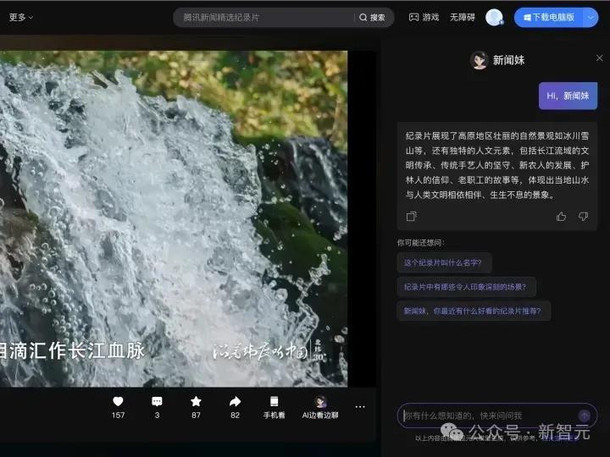Thumbs up the 新闻妹 AI answer
Screen dimensions: 610x457
561,216
